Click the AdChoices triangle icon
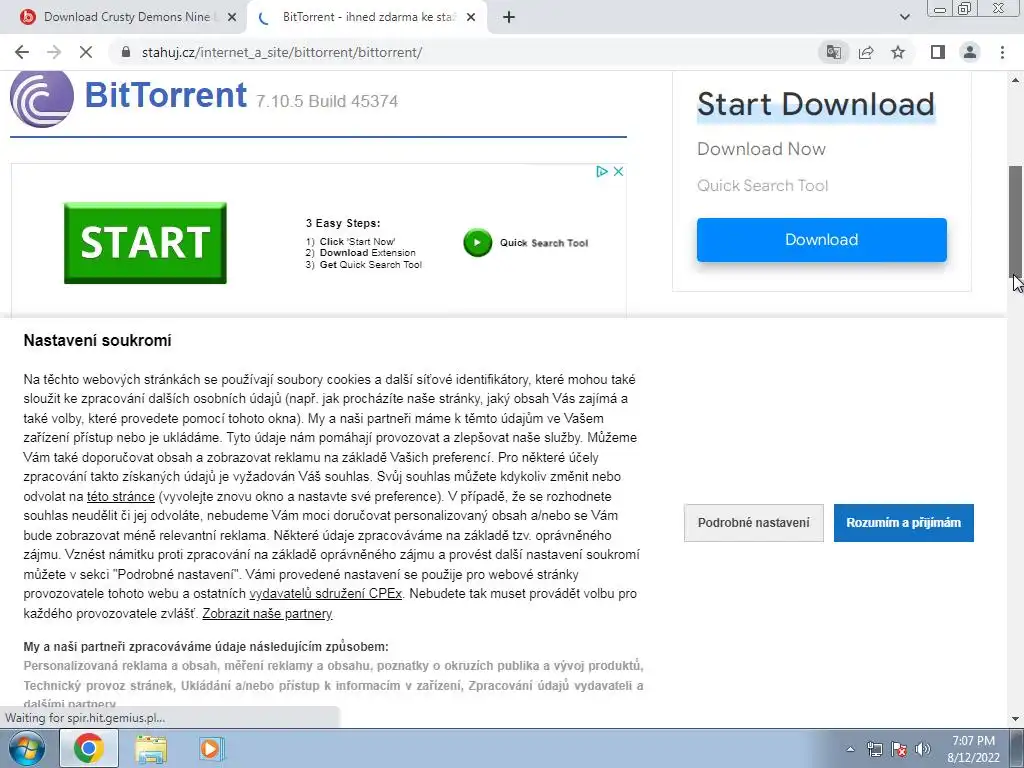Viewport: 1024px width, 768px height. [601, 171]
